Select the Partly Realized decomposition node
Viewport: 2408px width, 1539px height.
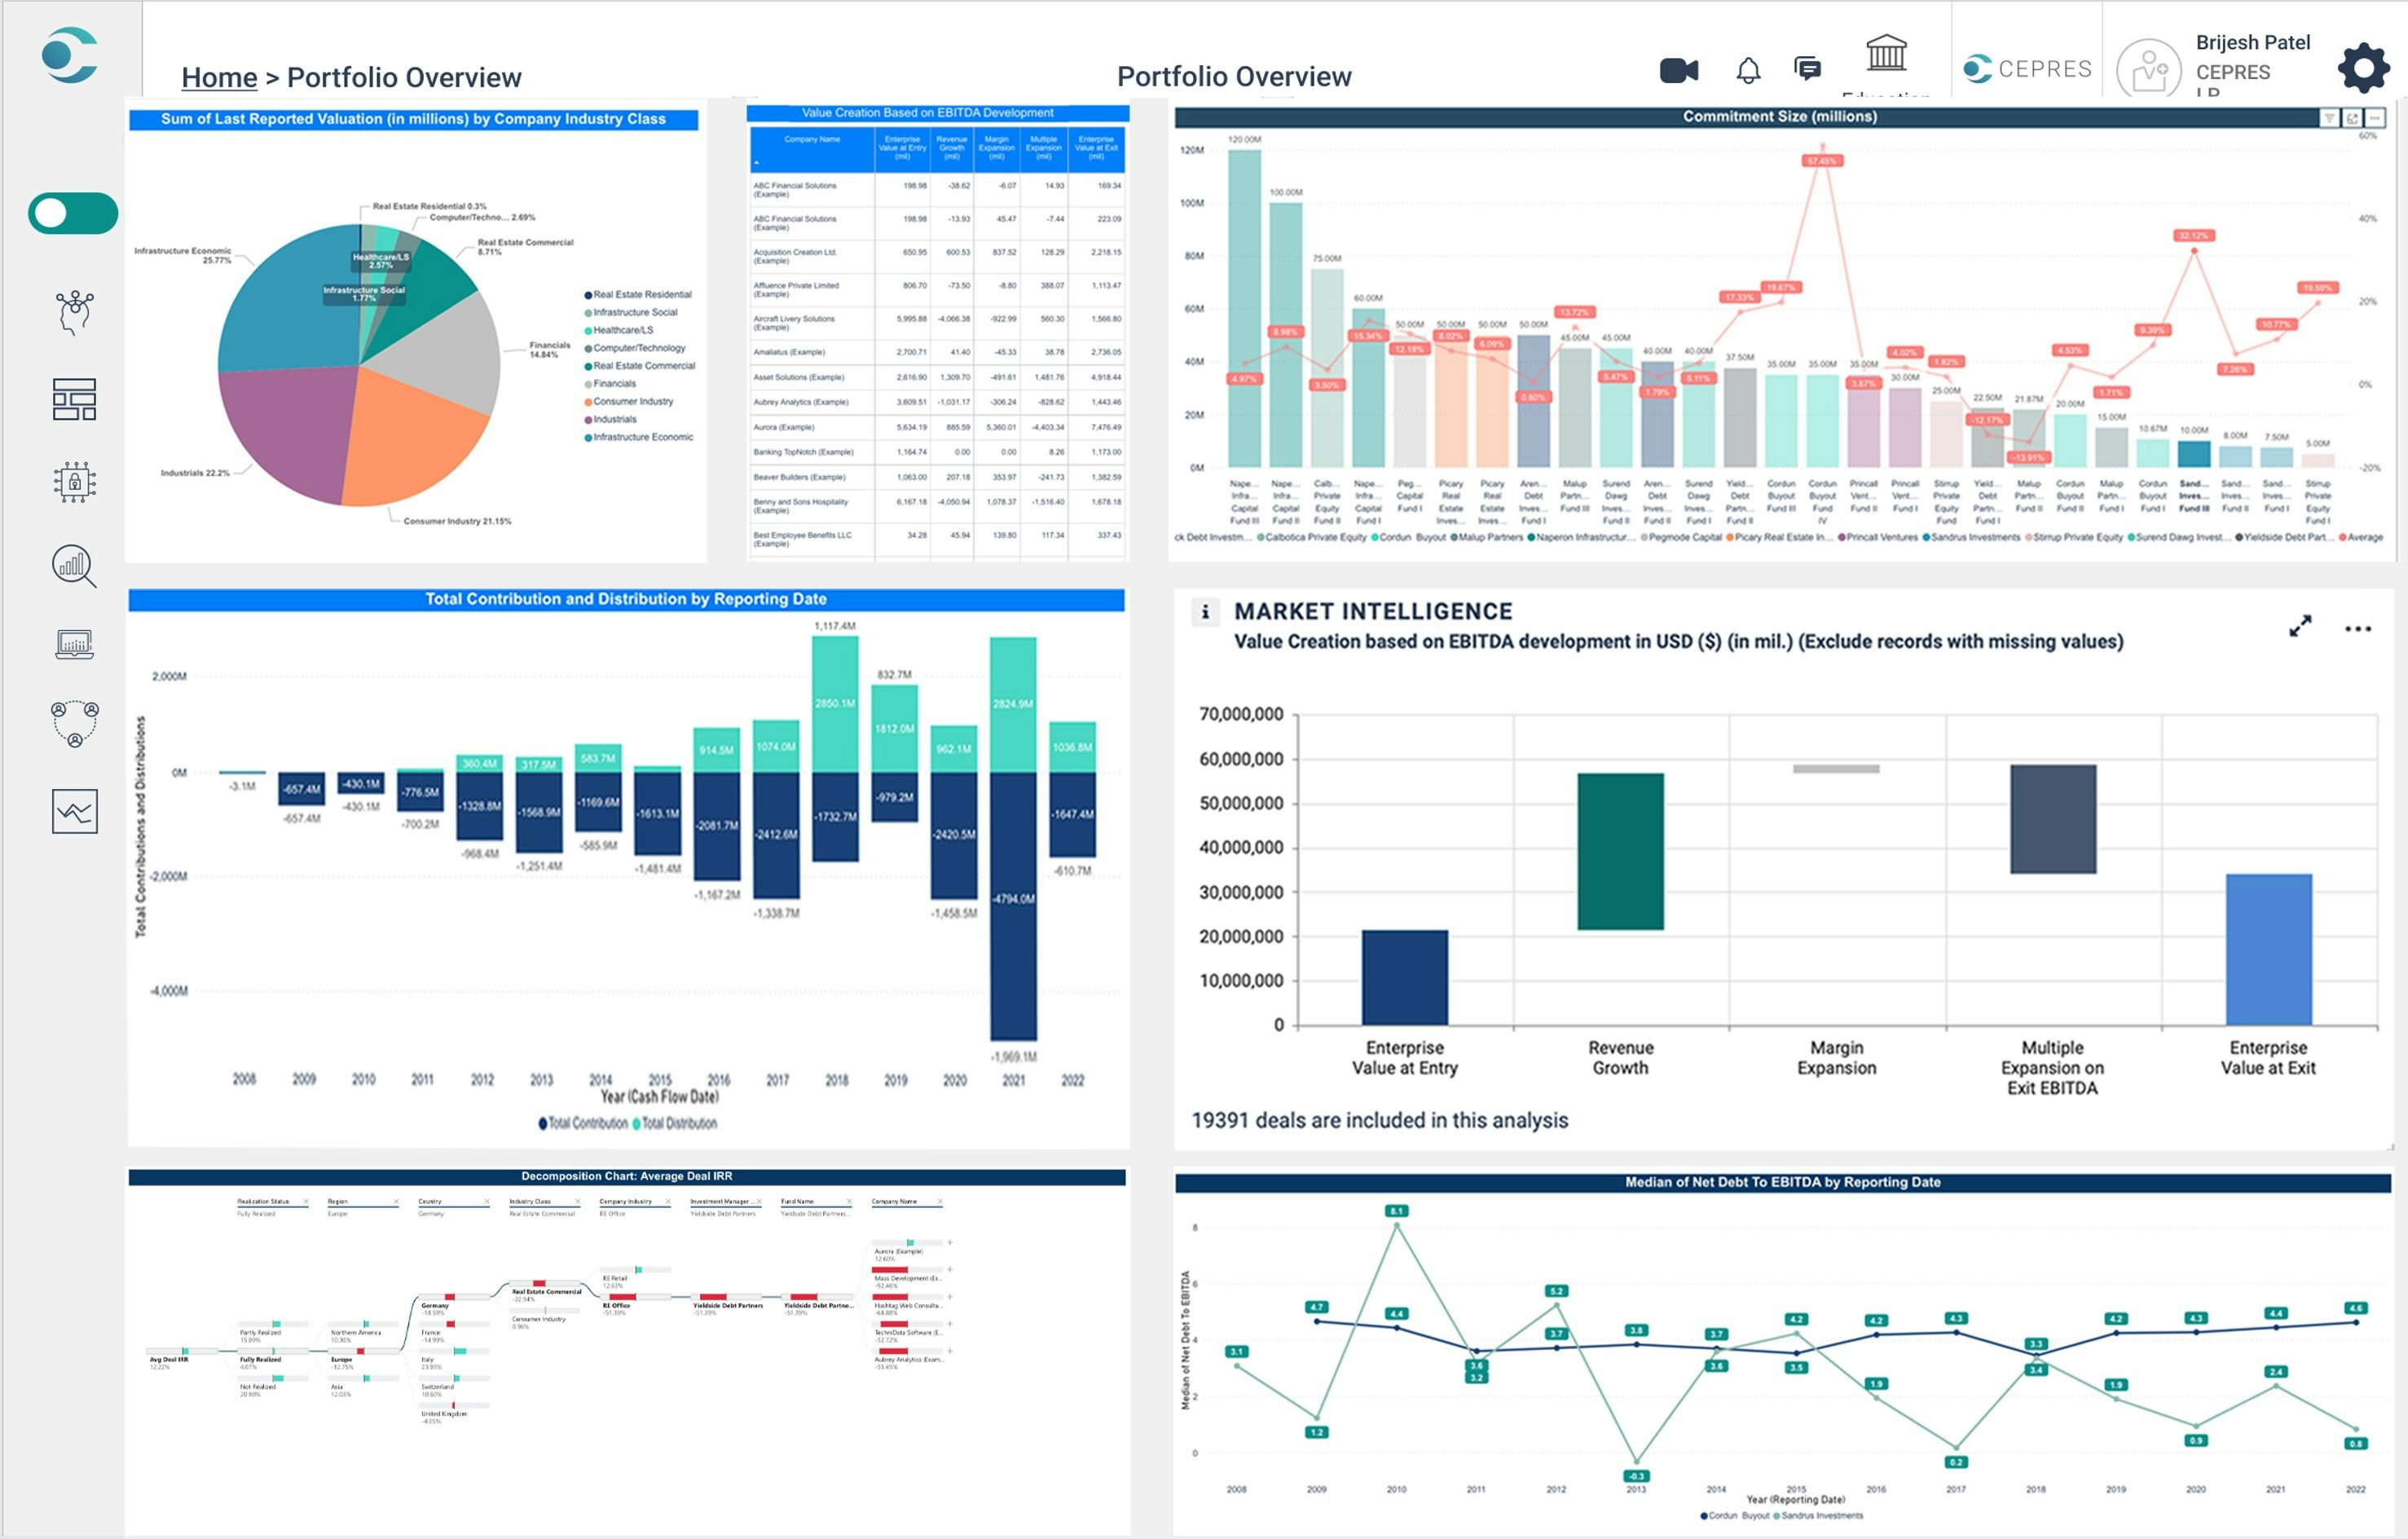[x=271, y=1330]
